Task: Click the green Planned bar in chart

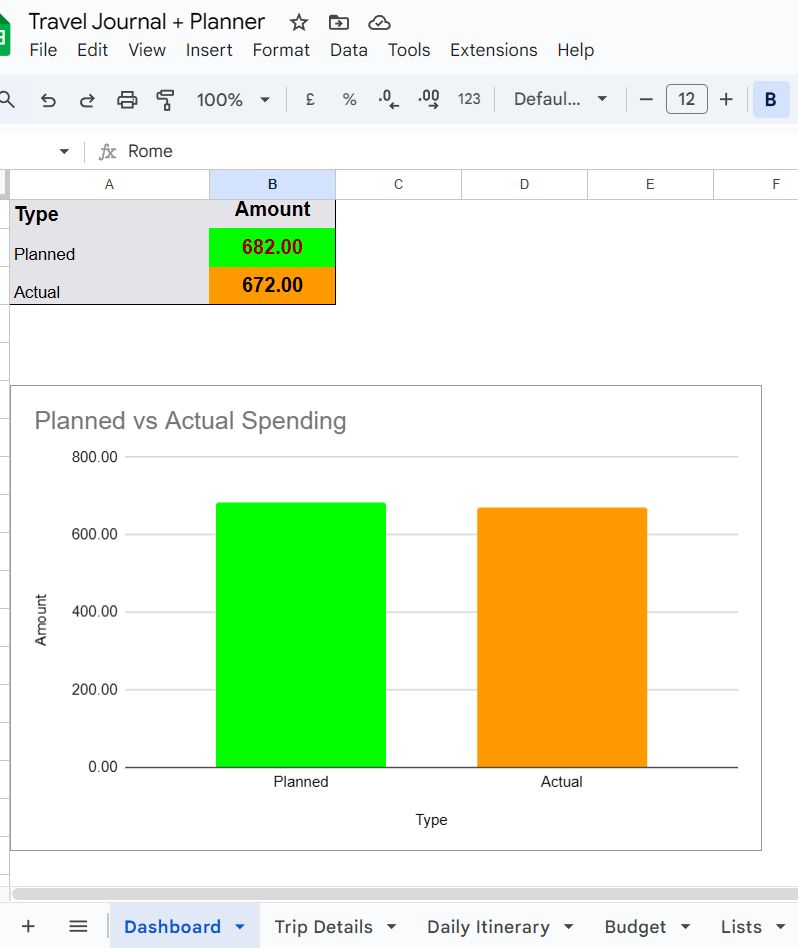Action: coord(301,634)
